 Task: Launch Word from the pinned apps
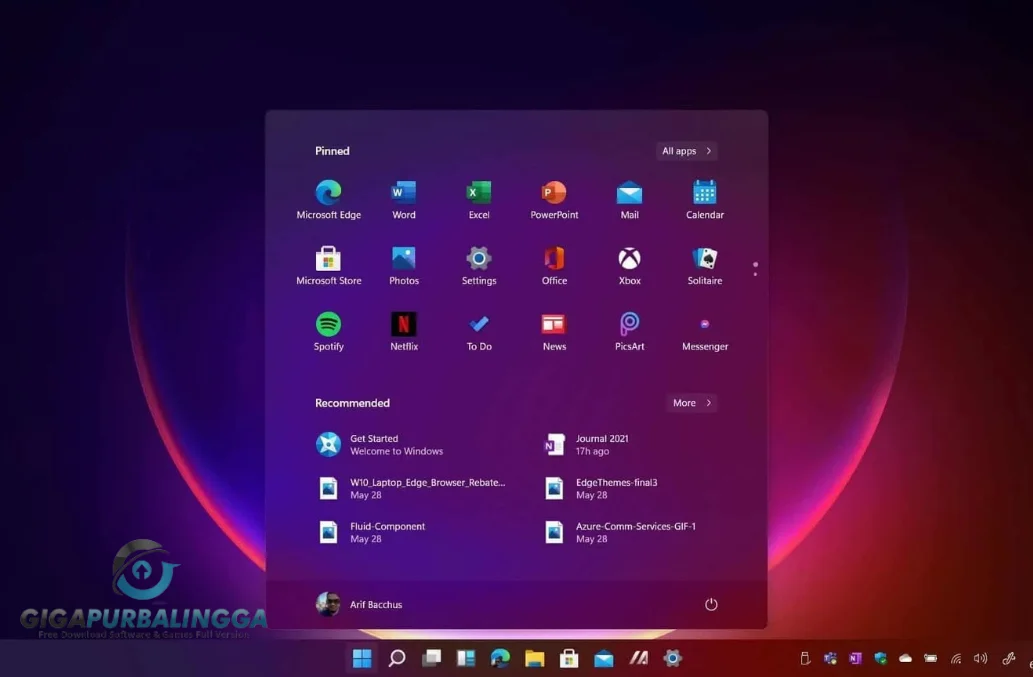(x=403, y=197)
